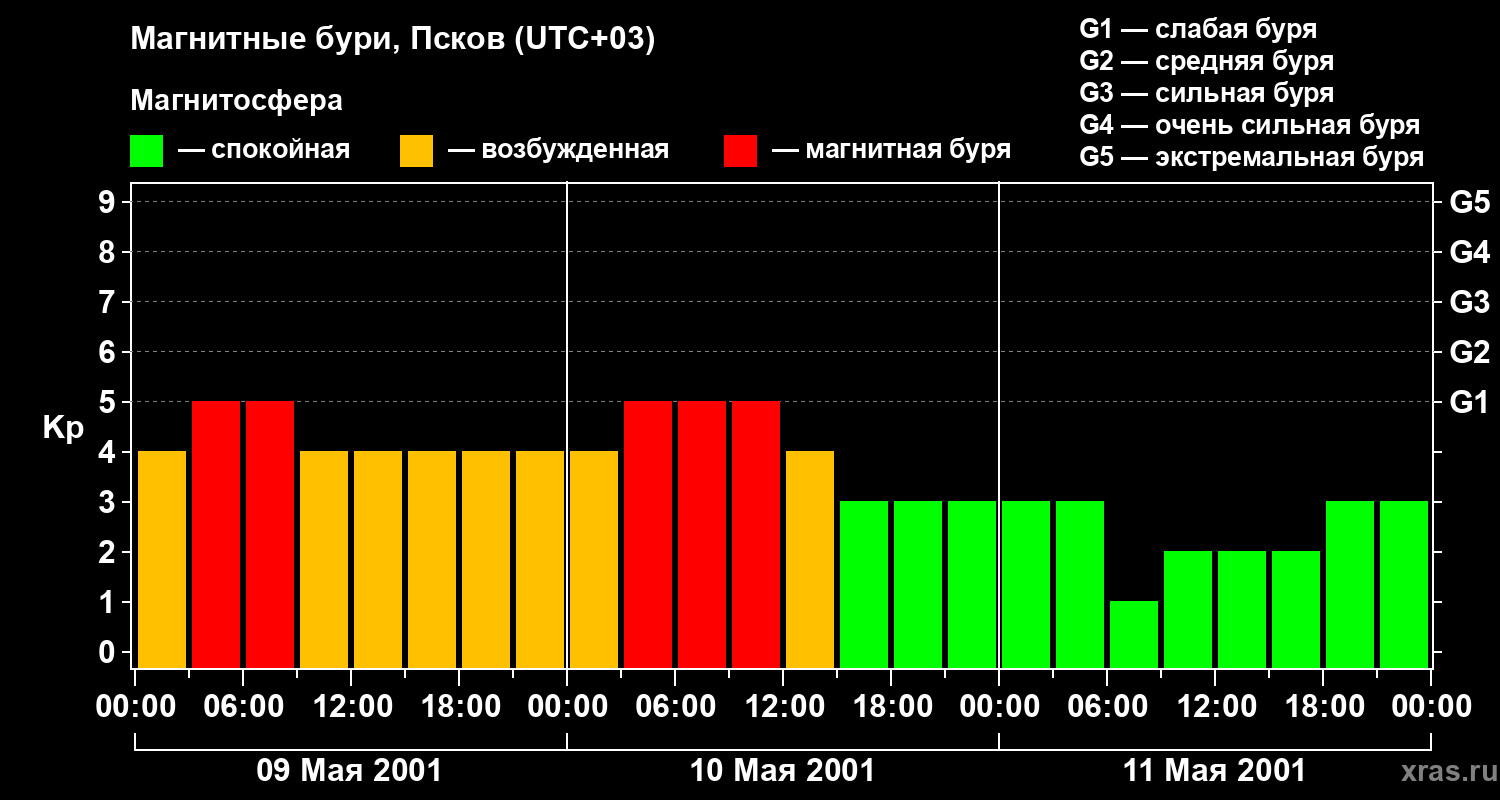Click the red 'магнитная буря' legend swatch
The width and height of the screenshot is (1500, 800).
pyautogui.click(x=740, y=151)
